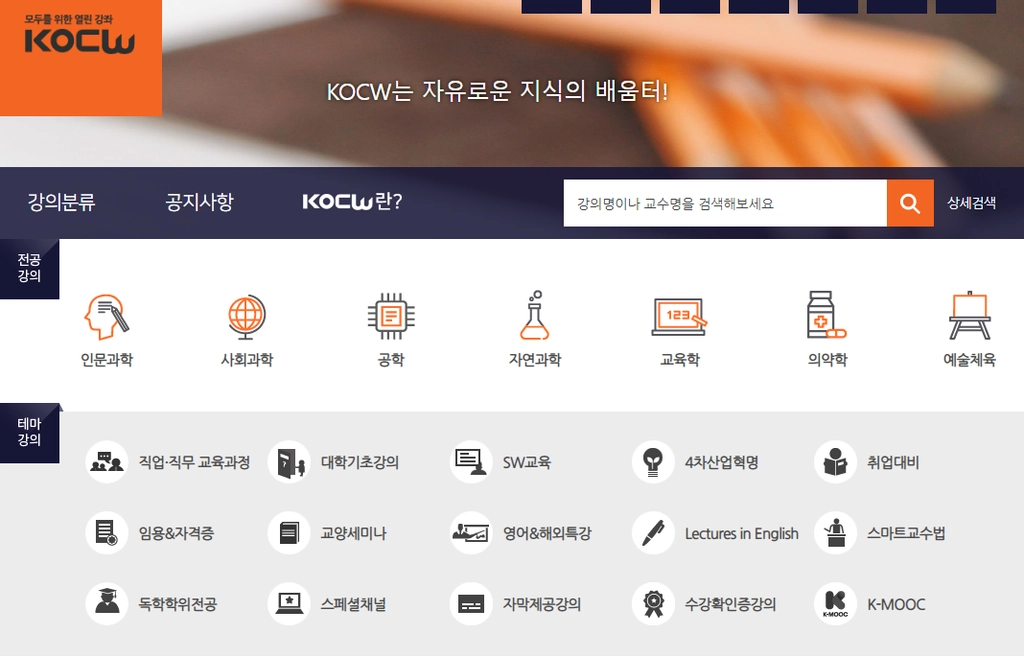The width and height of the screenshot is (1024, 663).
Task: Open the SW교육 theme link
Action: tap(526, 462)
